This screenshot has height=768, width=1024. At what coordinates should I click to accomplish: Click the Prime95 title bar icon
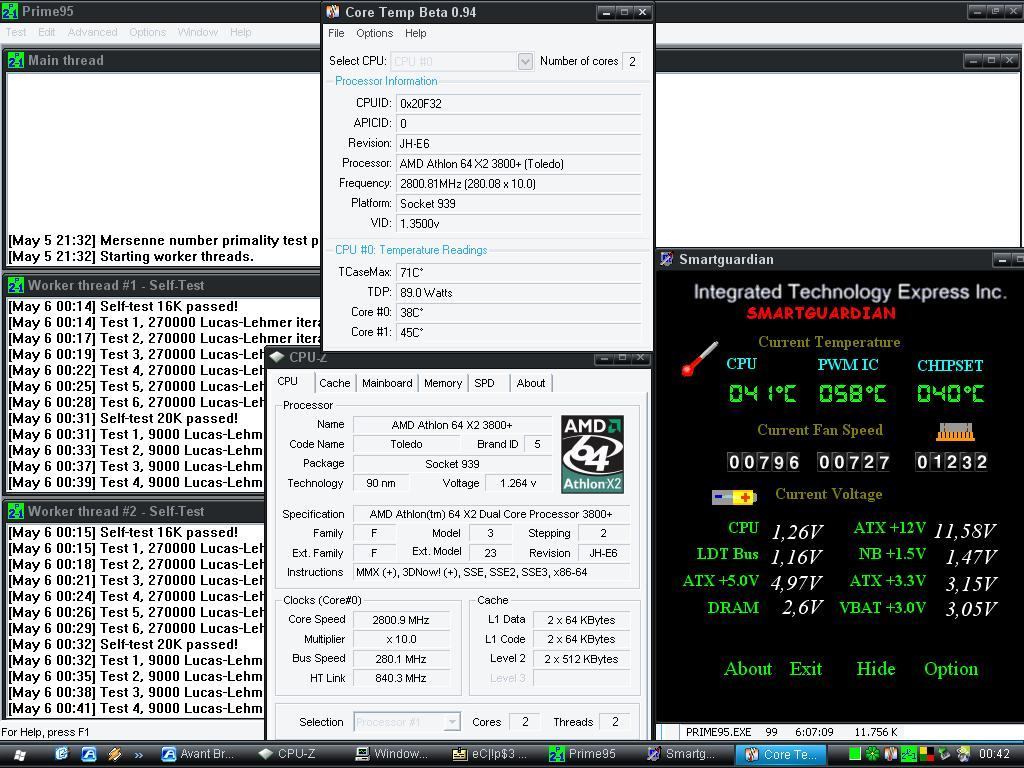(10, 11)
